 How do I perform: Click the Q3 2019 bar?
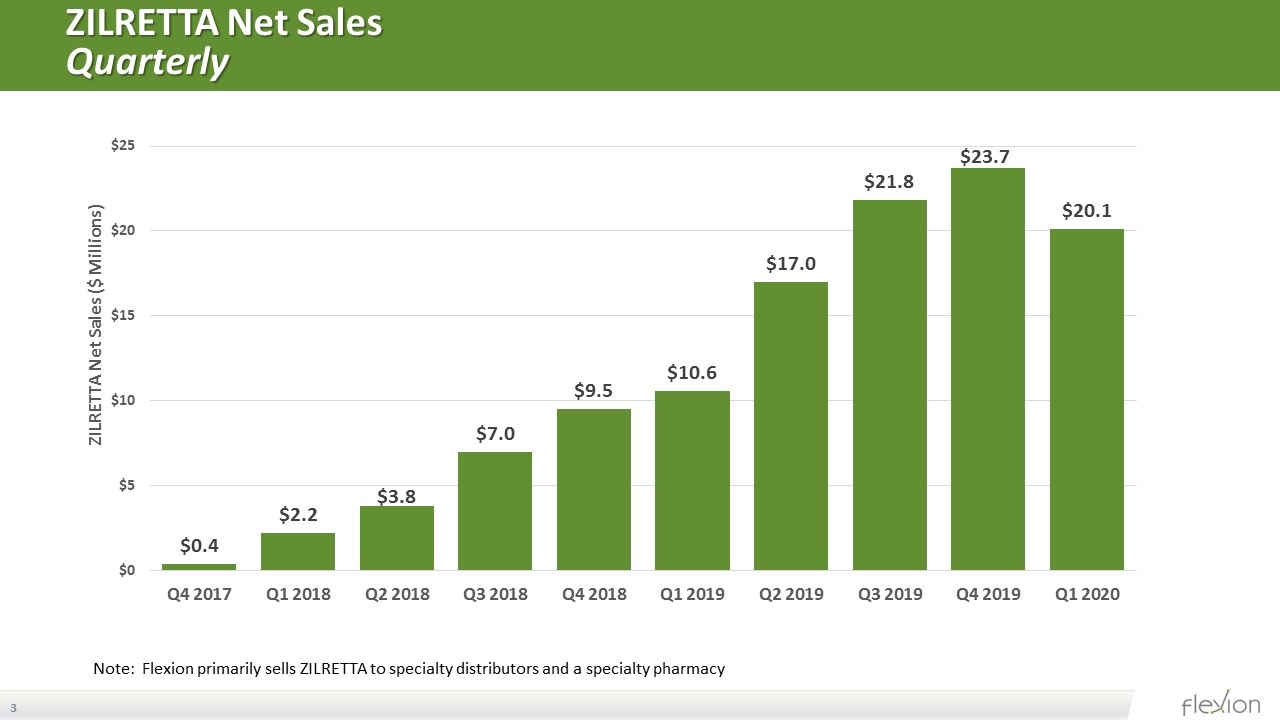click(x=890, y=385)
